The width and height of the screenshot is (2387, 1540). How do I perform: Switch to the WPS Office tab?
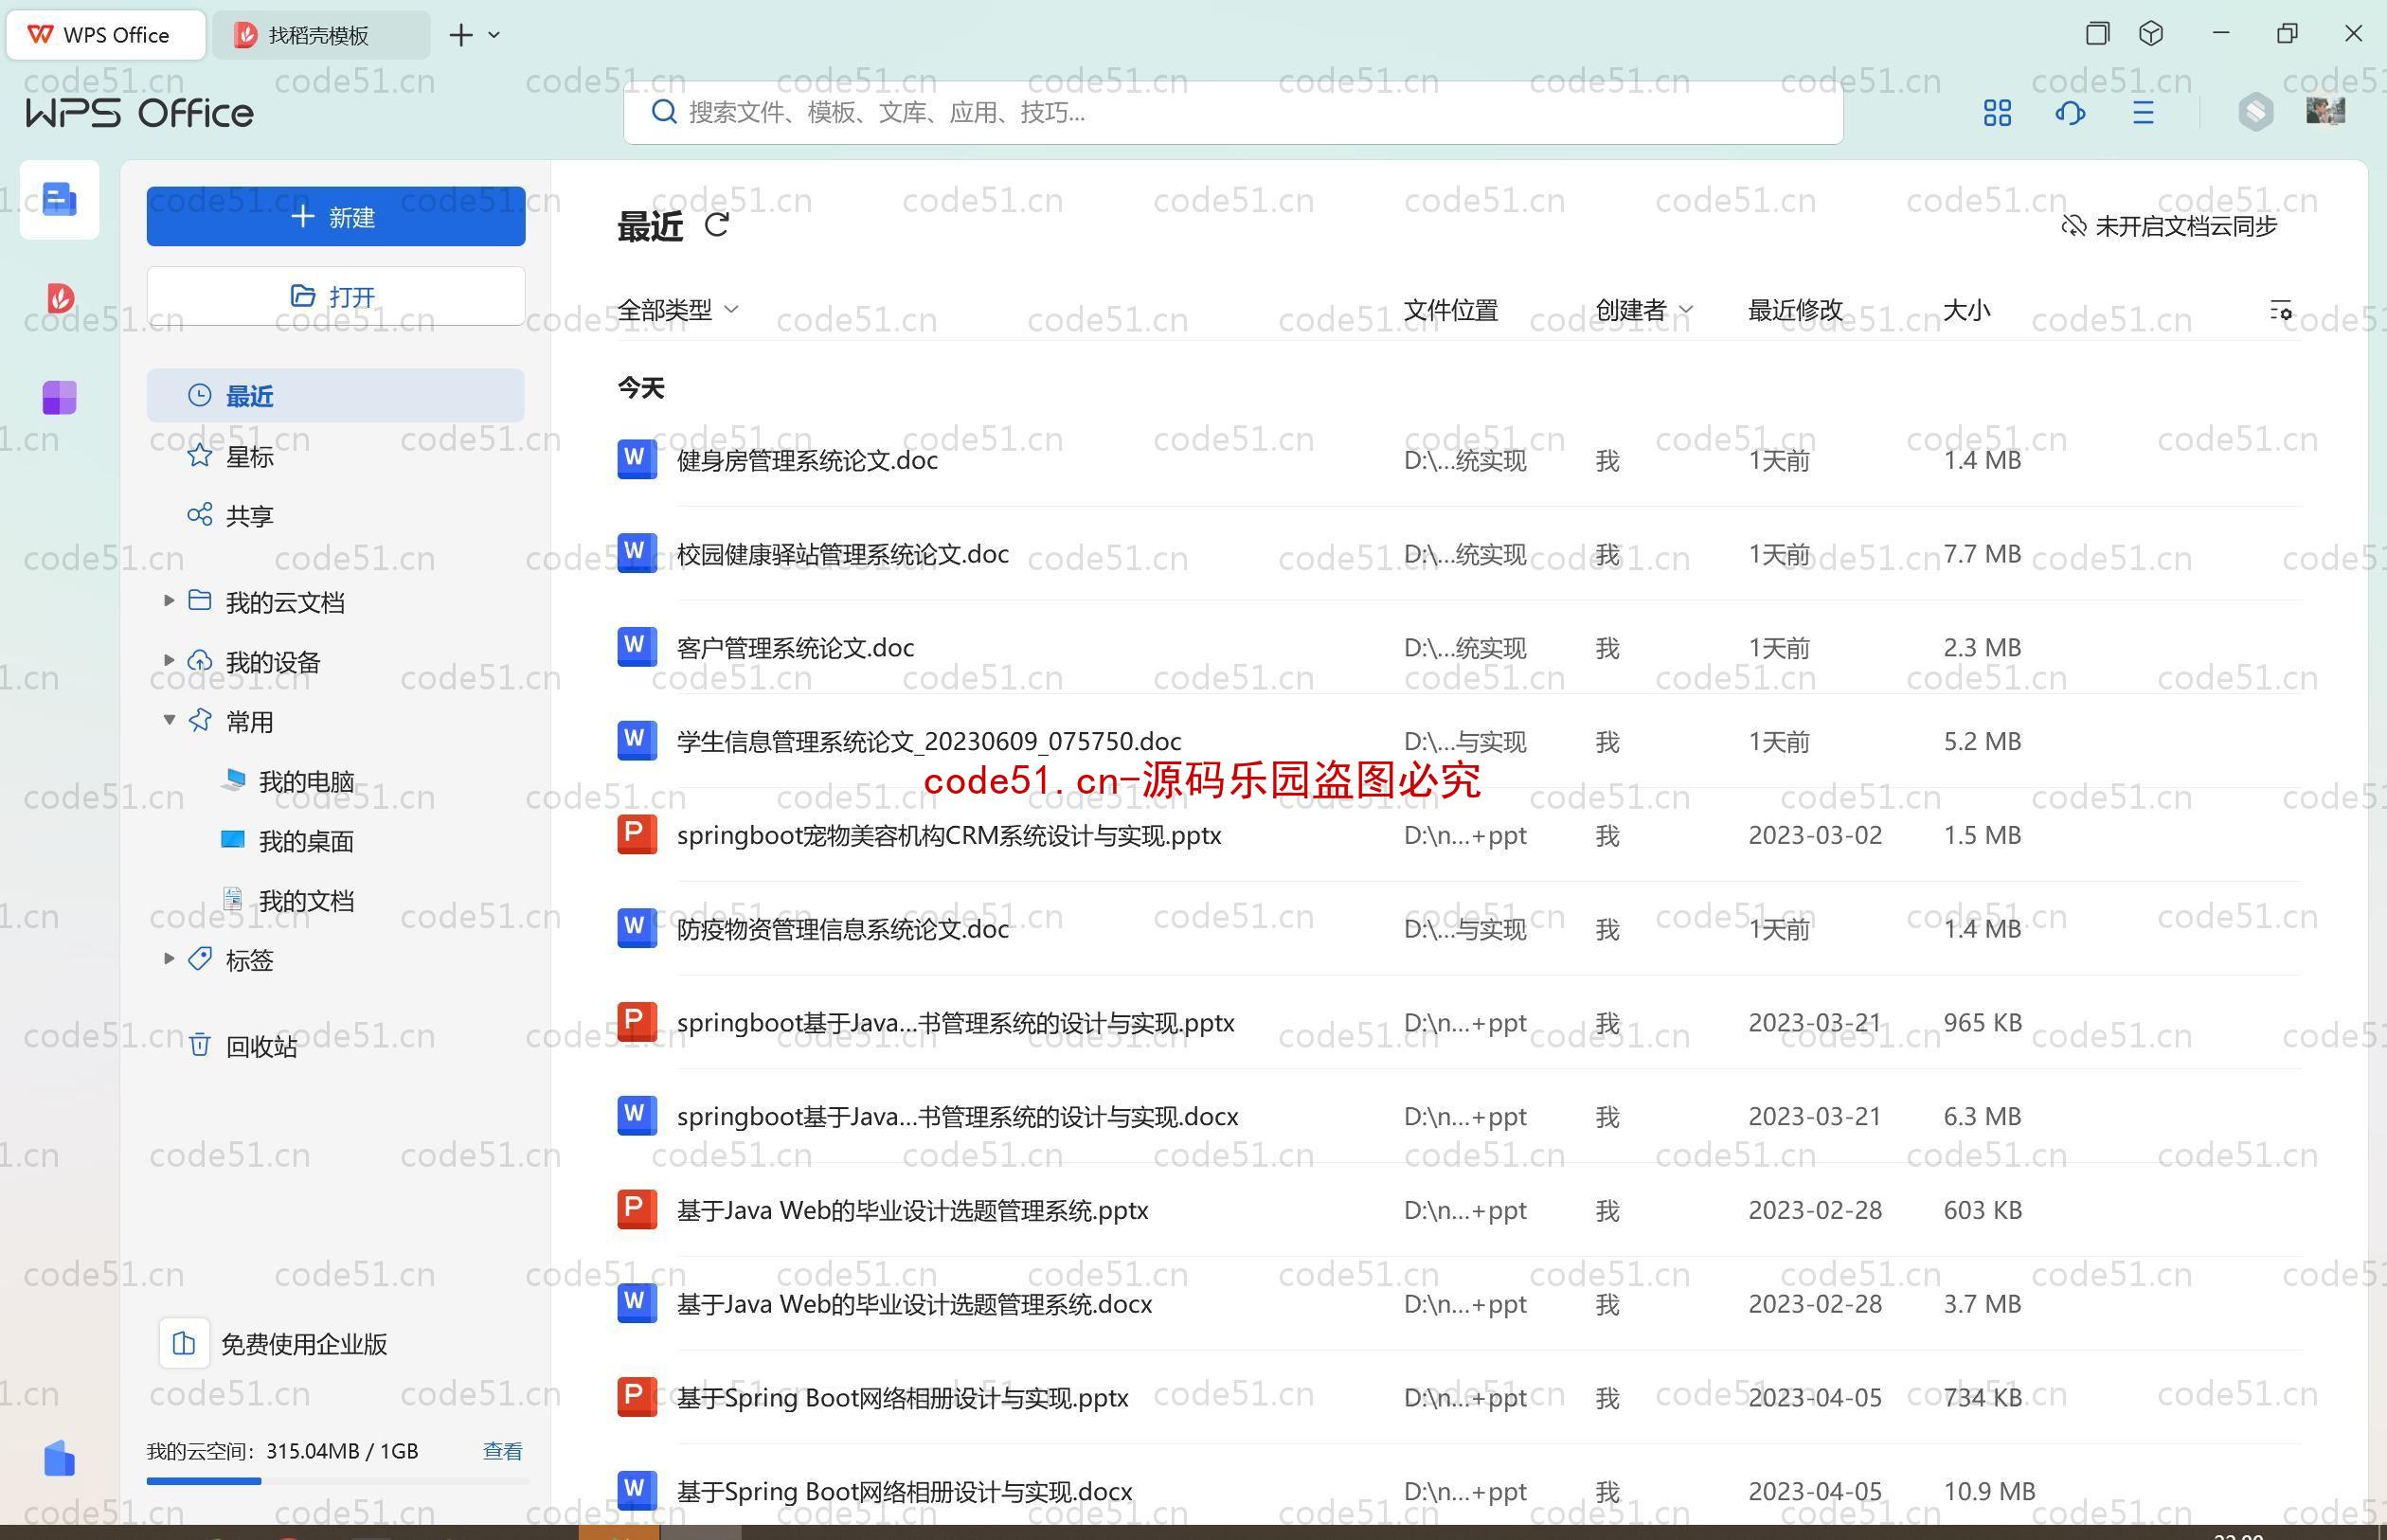click(106, 35)
